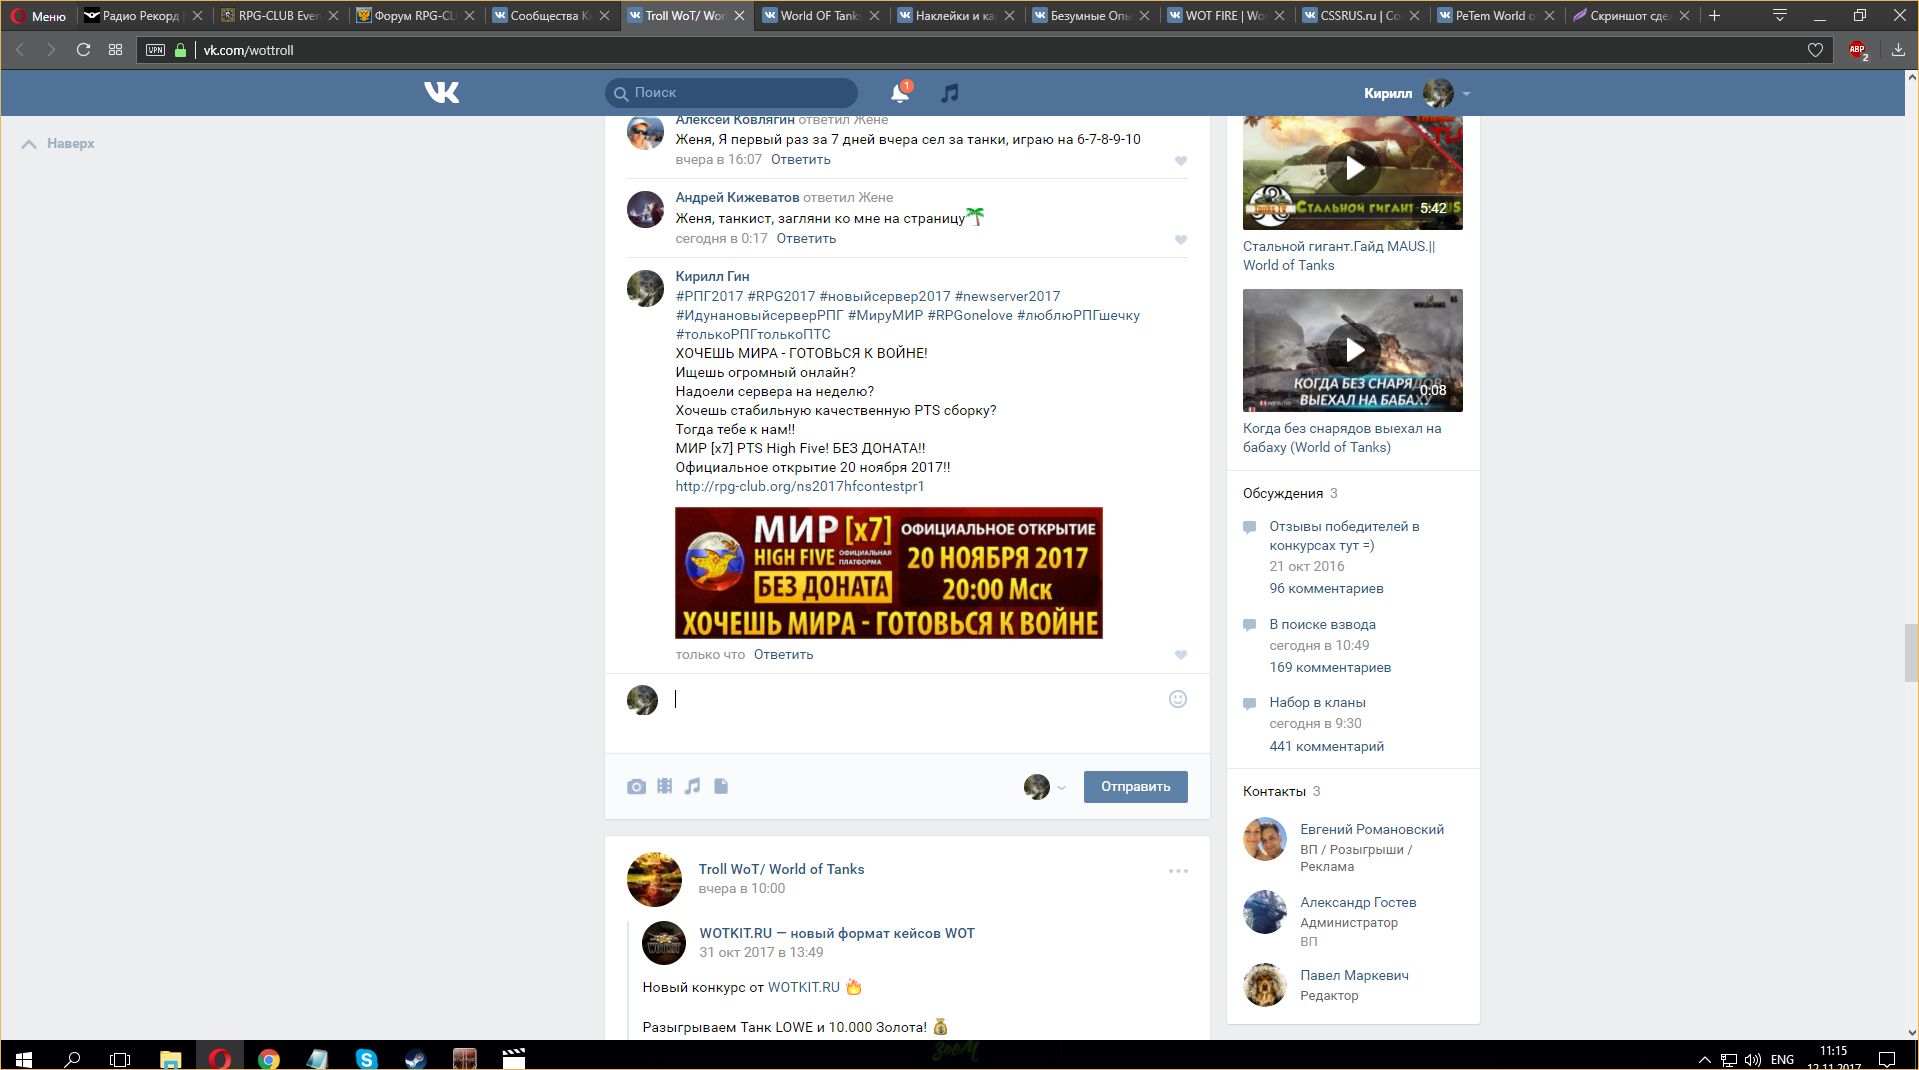Open the rpg-club.org contest link
The image size is (1919, 1070).
point(800,487)
